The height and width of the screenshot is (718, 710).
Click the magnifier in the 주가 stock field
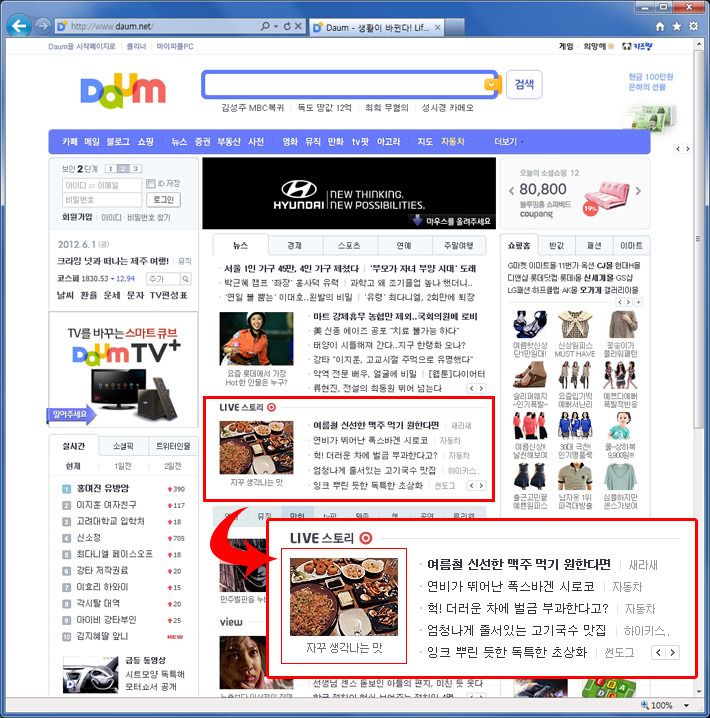185,279
